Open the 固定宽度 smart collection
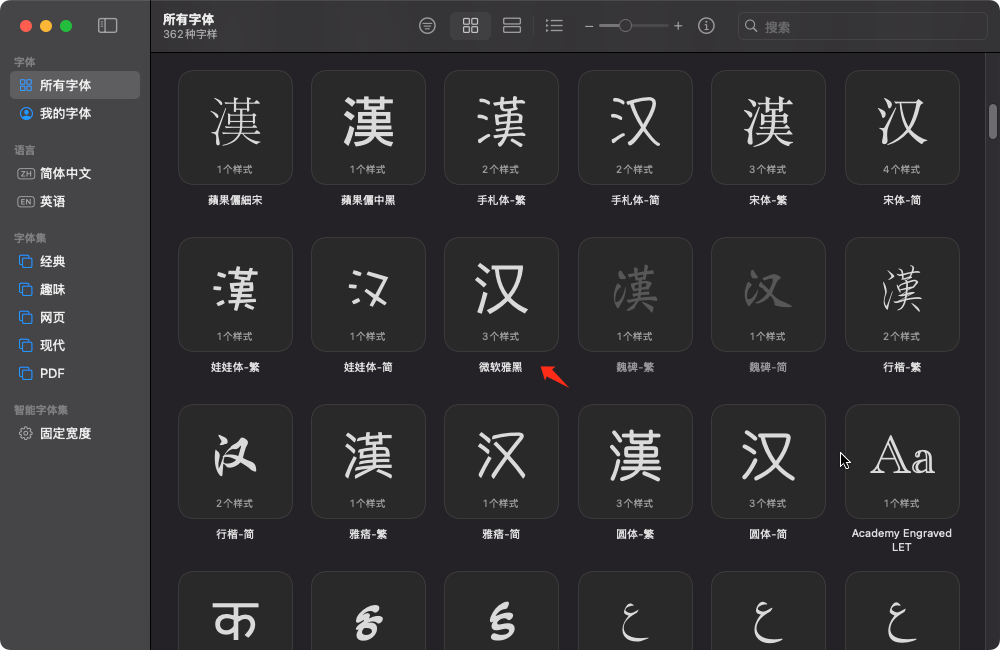 pos(75,433)
